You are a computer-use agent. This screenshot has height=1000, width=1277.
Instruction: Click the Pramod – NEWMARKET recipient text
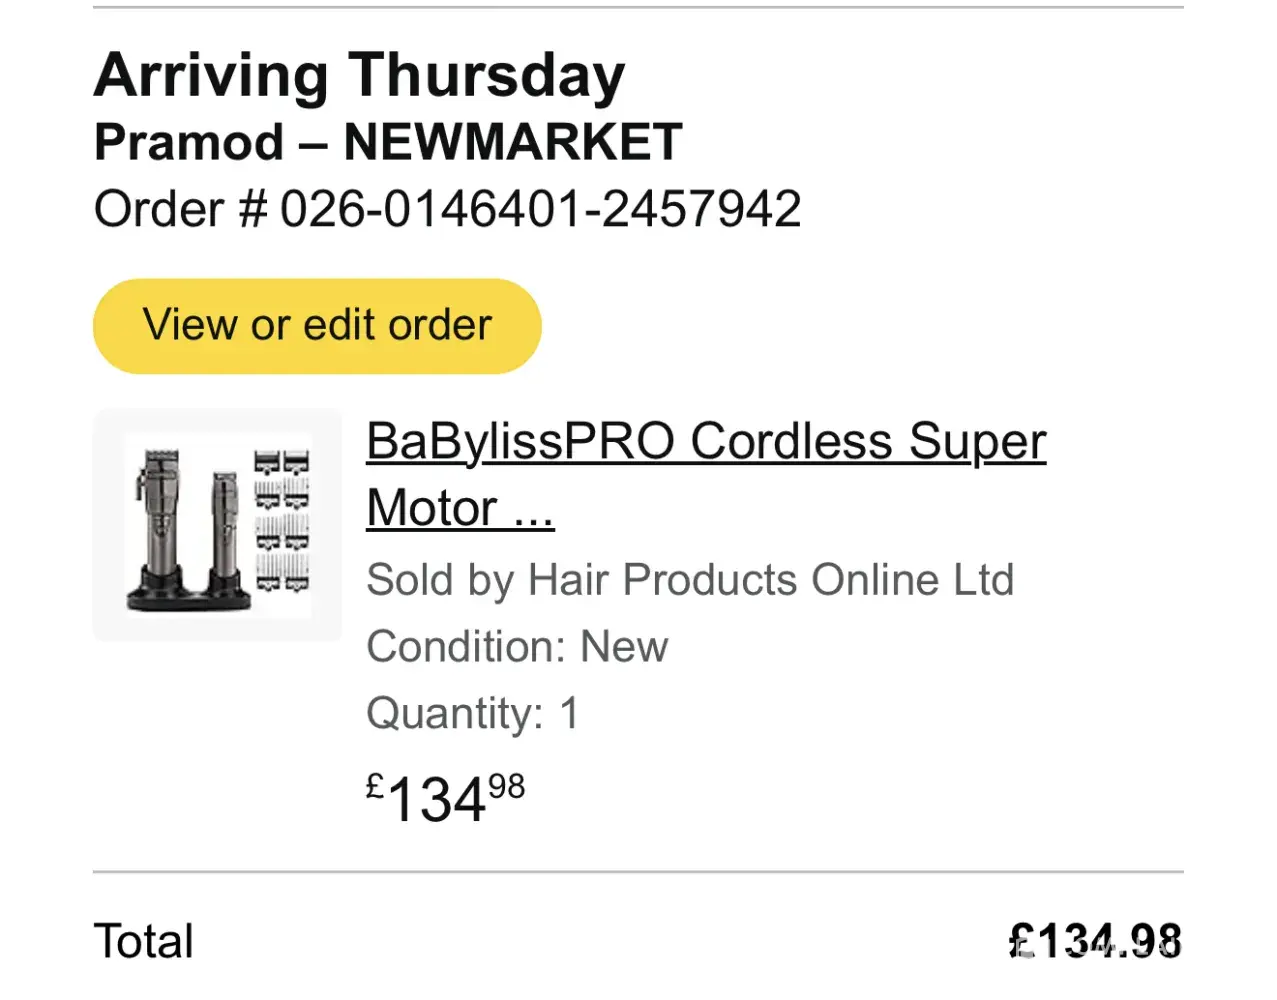coord(388,142)
